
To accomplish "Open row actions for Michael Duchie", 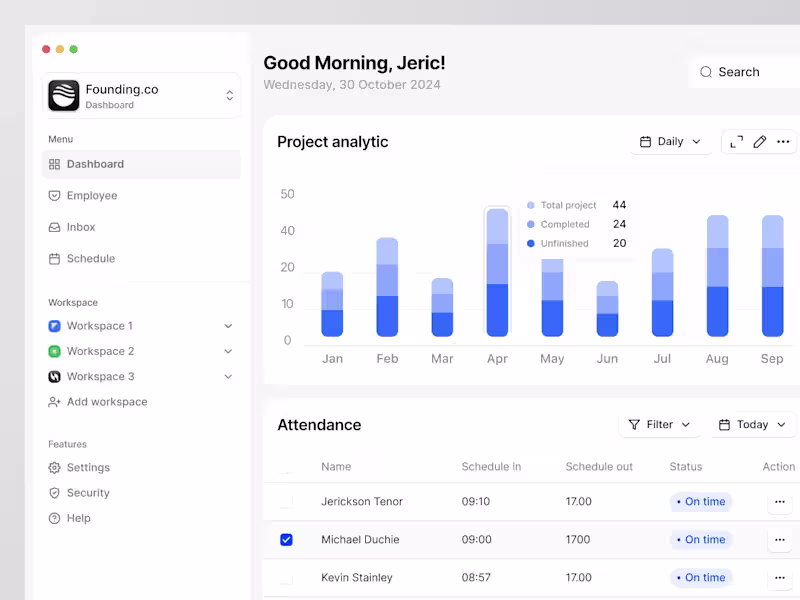I will click(x=779, y=539).
